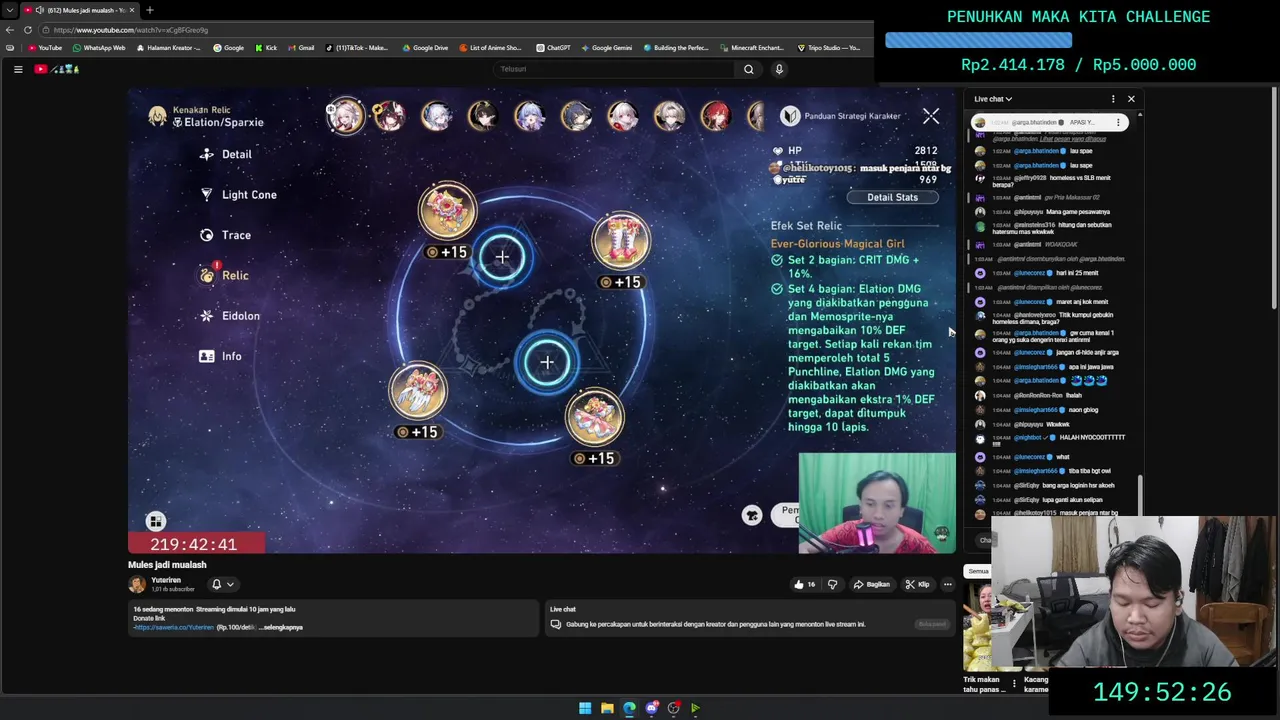Open File Explorer from taskbar
This screenshot has height=720, width=1280.
[x=607, y=708]
